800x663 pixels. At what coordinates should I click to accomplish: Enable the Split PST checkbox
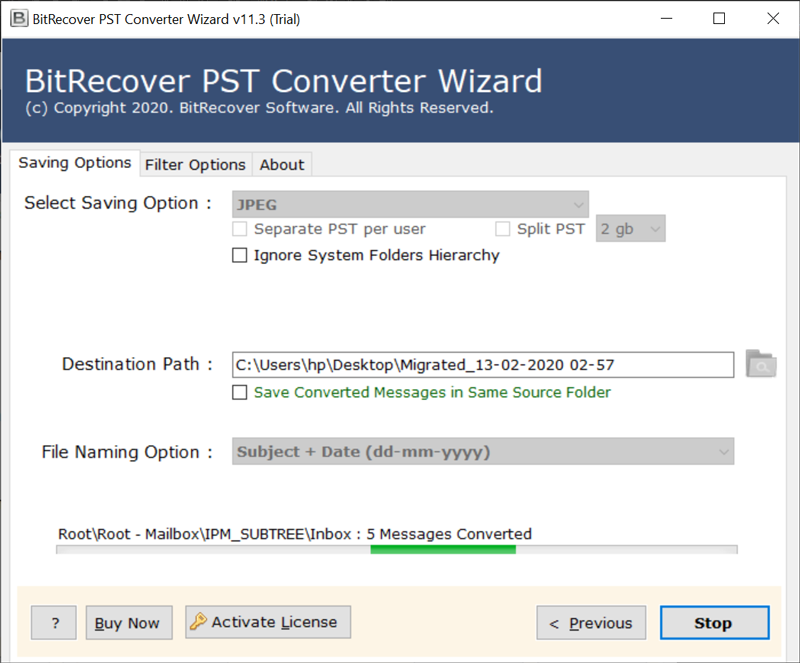tap(502, 229)
